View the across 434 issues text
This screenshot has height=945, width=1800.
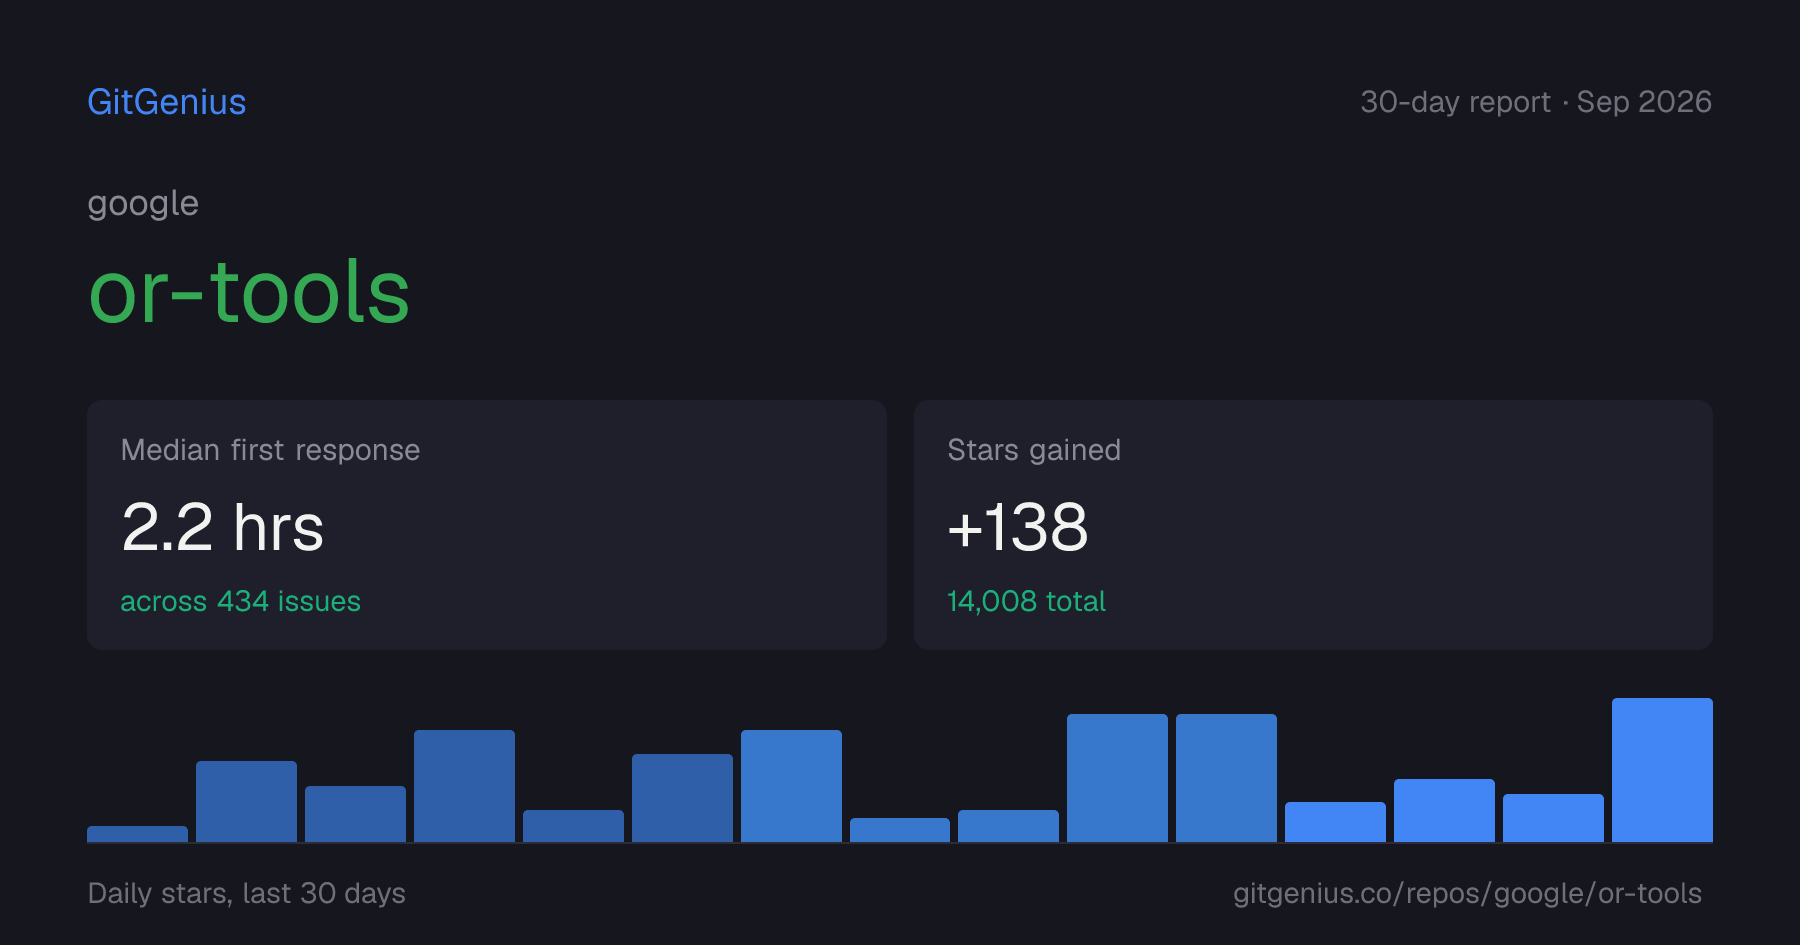point(240,601)
